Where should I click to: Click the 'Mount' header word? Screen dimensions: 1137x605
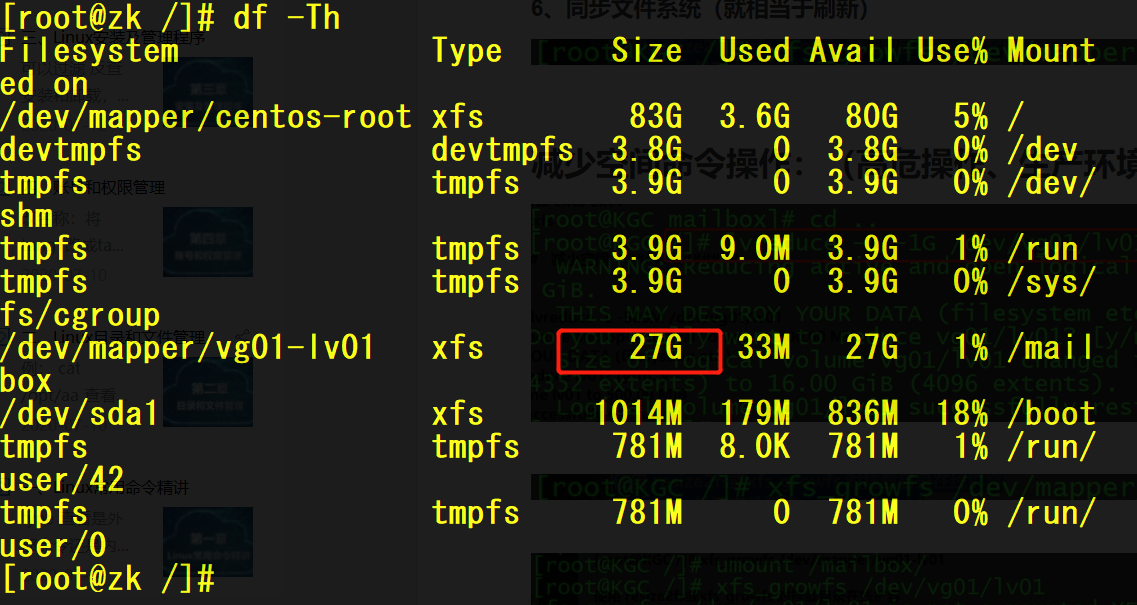[1051, 51]
